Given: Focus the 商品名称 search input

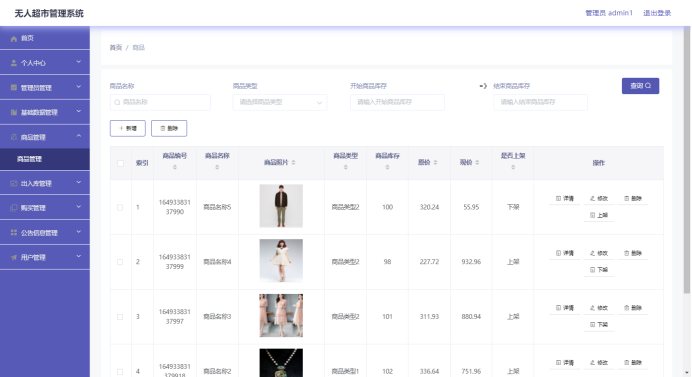Looking at the screenshot, I should pyautogui.click(x=160, y=102).
